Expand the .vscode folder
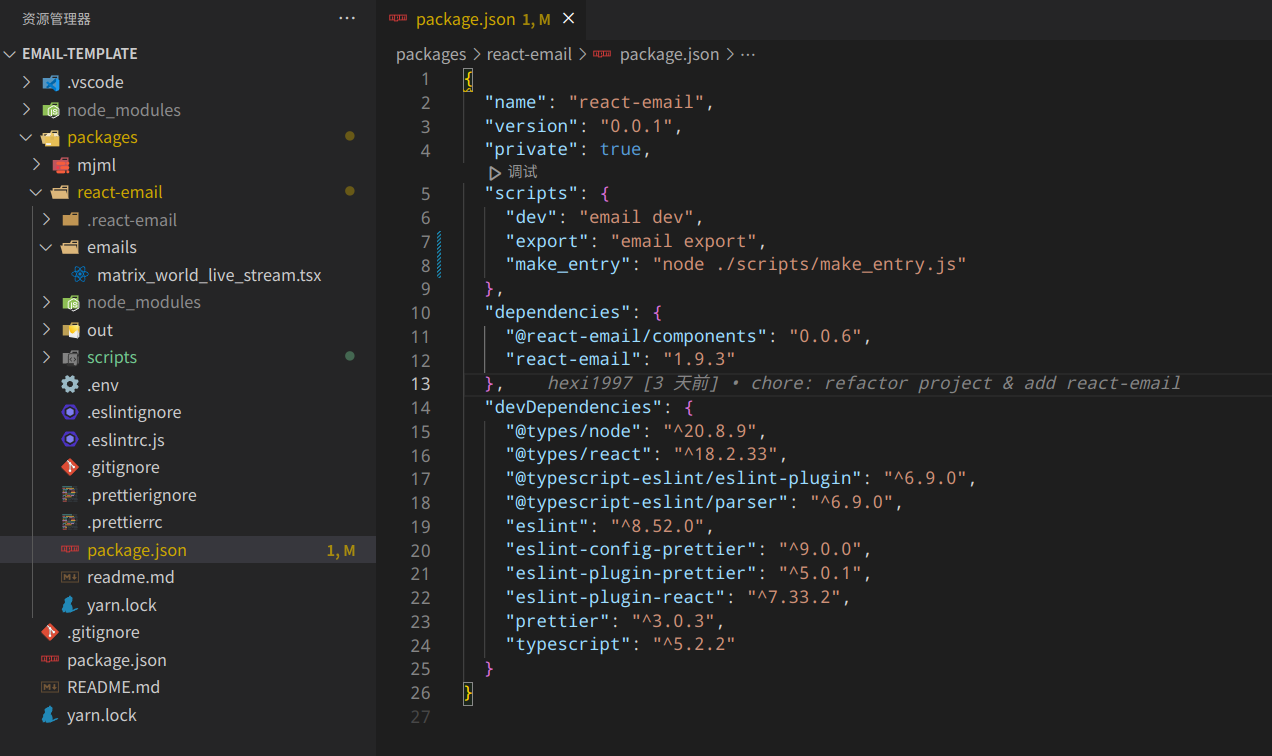Screen dimensions: 1272x756 coord(26,82)
